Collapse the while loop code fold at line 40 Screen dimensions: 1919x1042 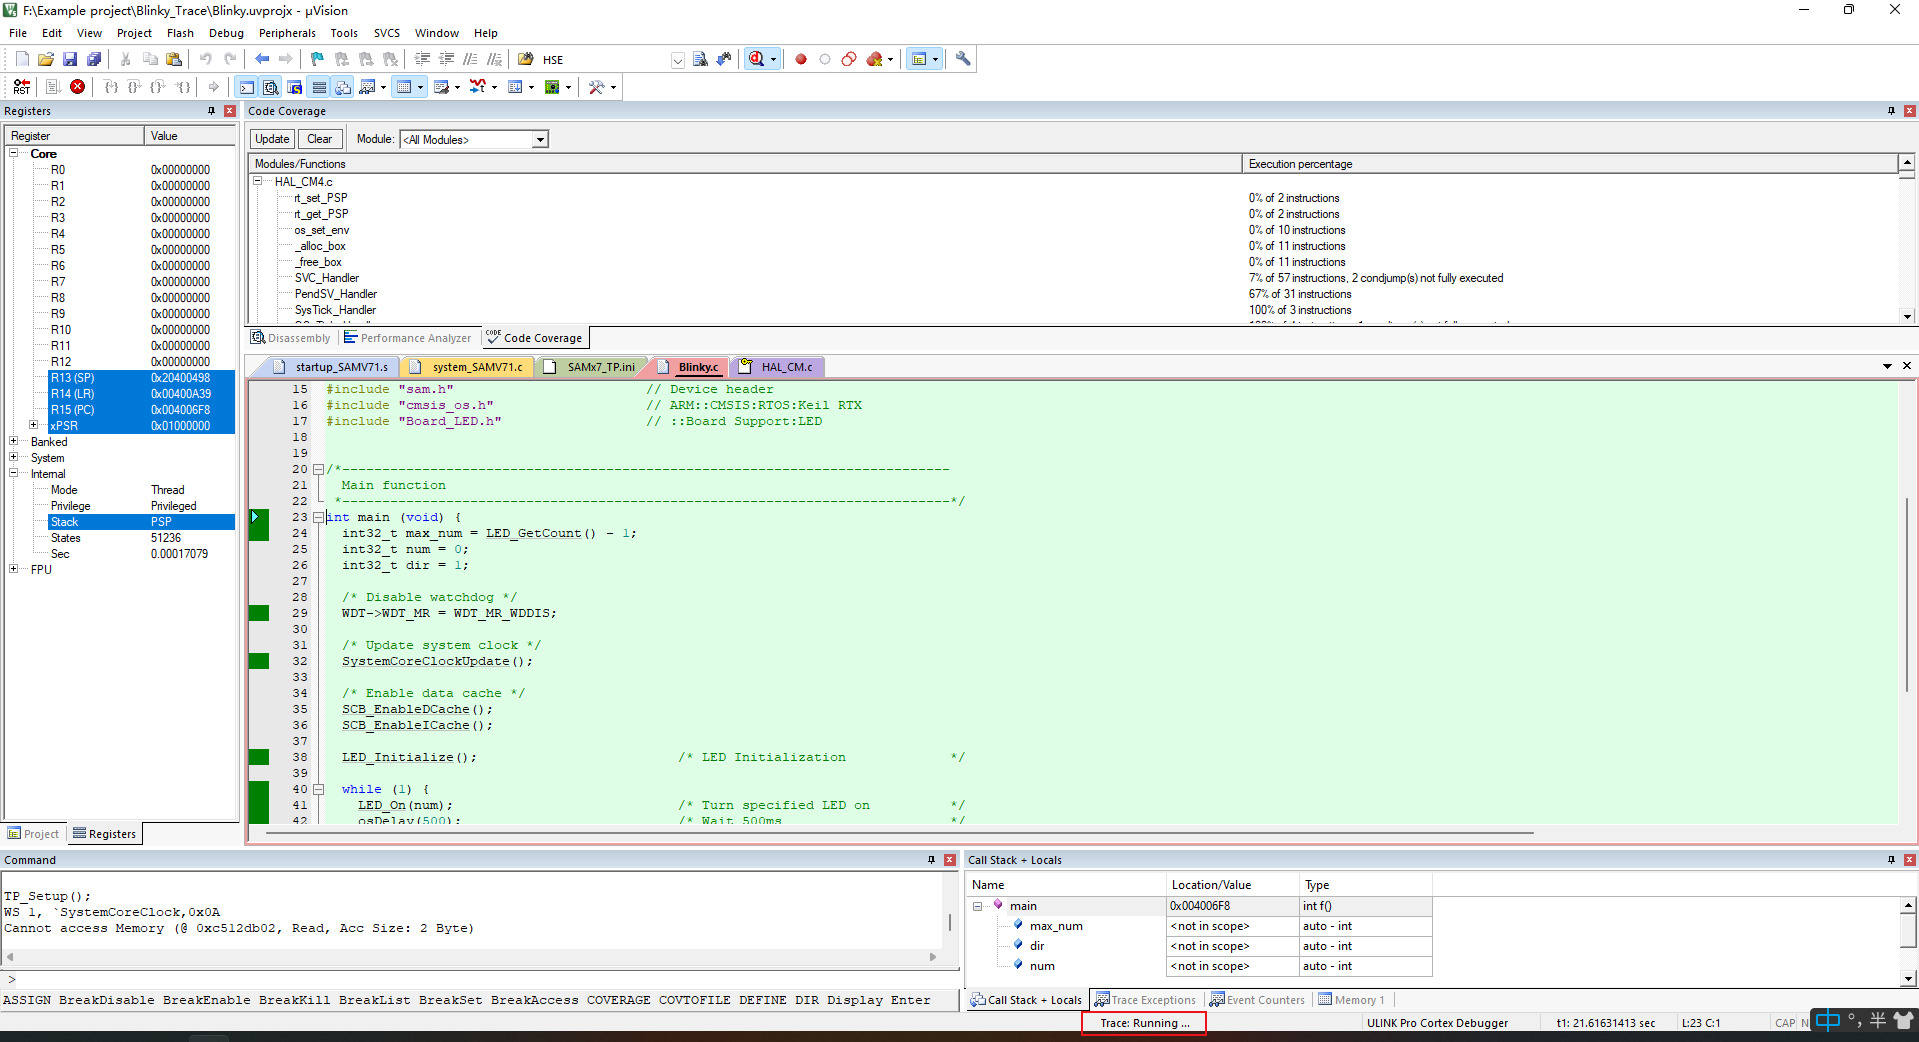point(319,789)
